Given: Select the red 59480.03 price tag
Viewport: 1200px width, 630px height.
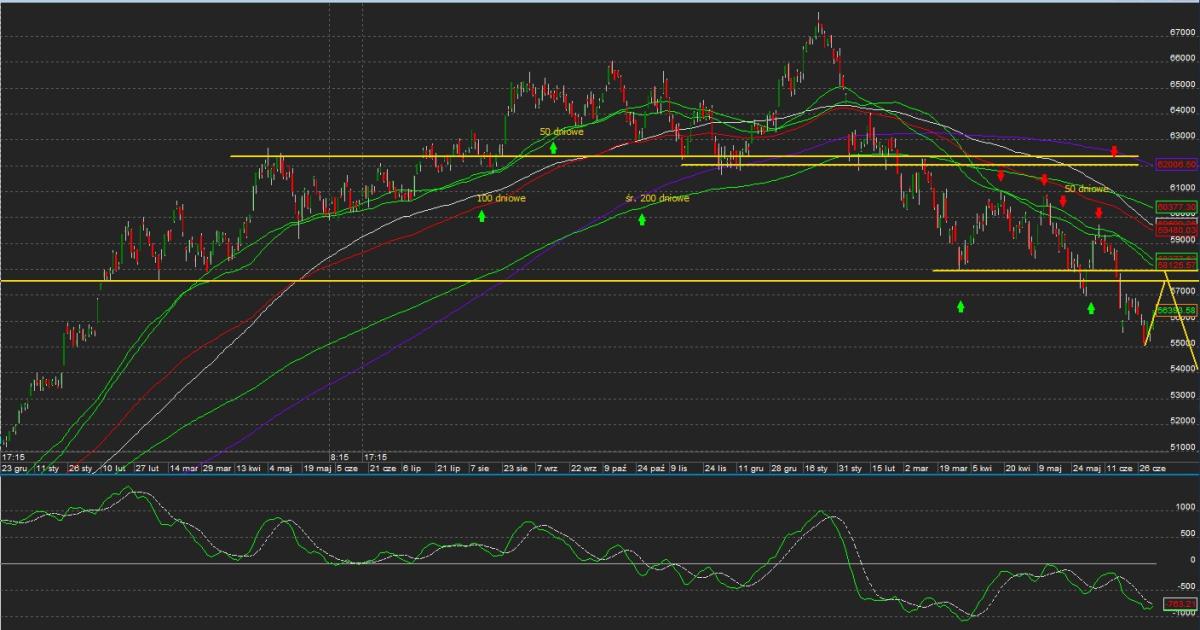Looking at the screenshot, I should [x=1176, y=229].
